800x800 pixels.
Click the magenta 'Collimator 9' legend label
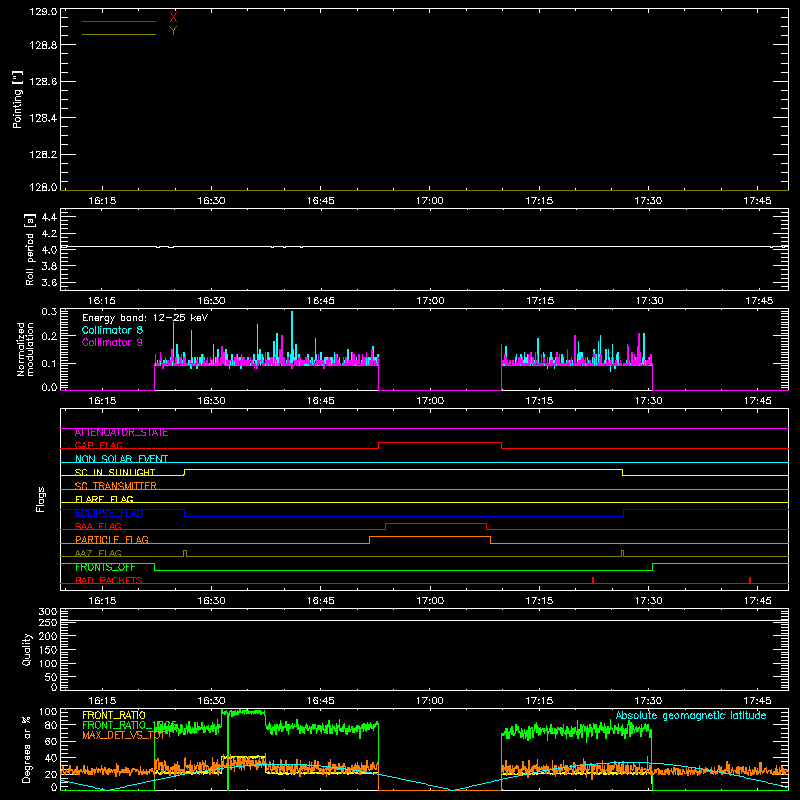(112, 342)
